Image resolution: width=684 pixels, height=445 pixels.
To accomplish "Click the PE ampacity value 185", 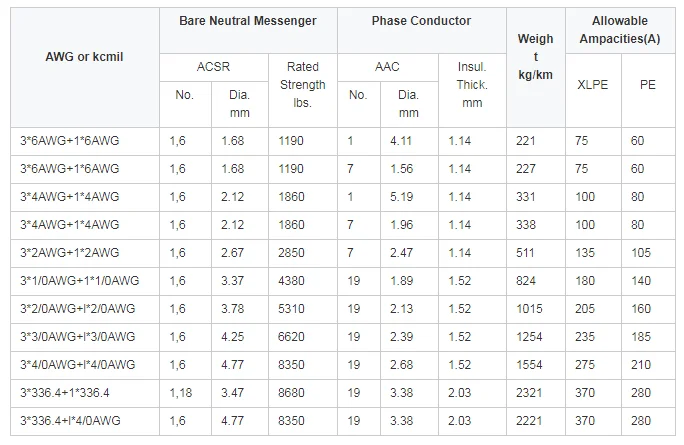I will (x=641, y=337).
